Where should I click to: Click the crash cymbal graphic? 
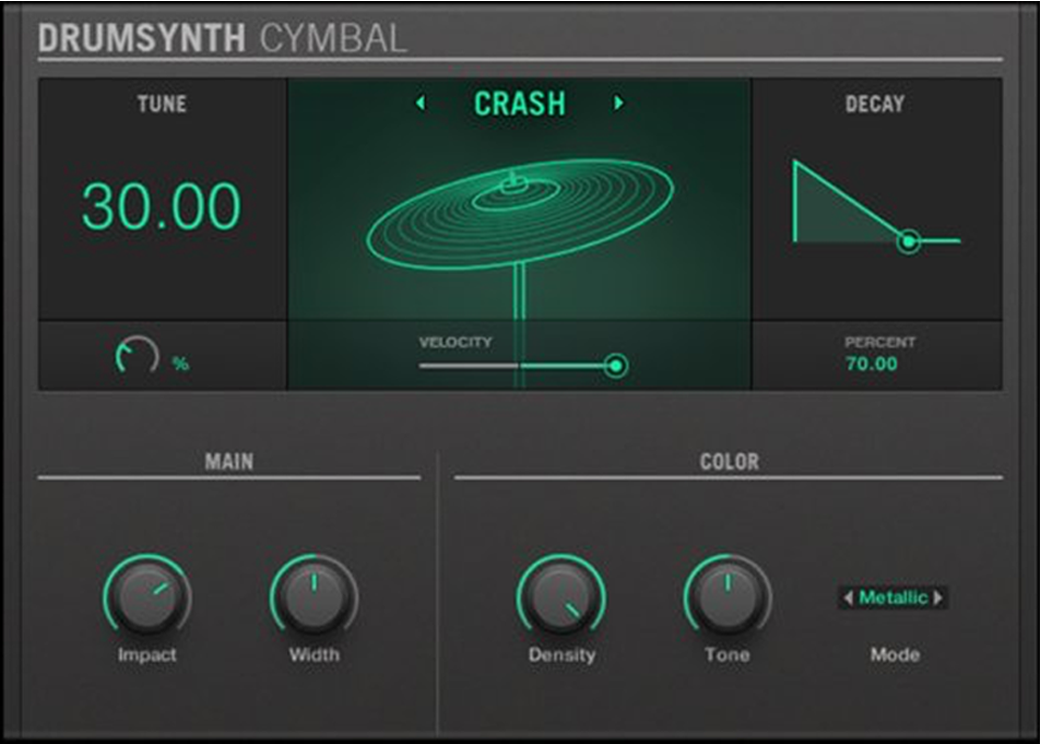pyautogui.click(x=520, y=214)
